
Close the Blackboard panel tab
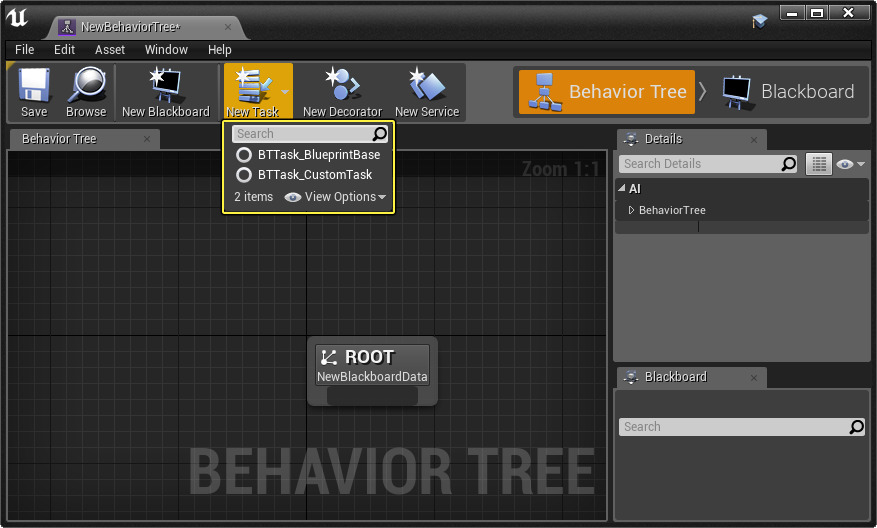coord(754,378)
